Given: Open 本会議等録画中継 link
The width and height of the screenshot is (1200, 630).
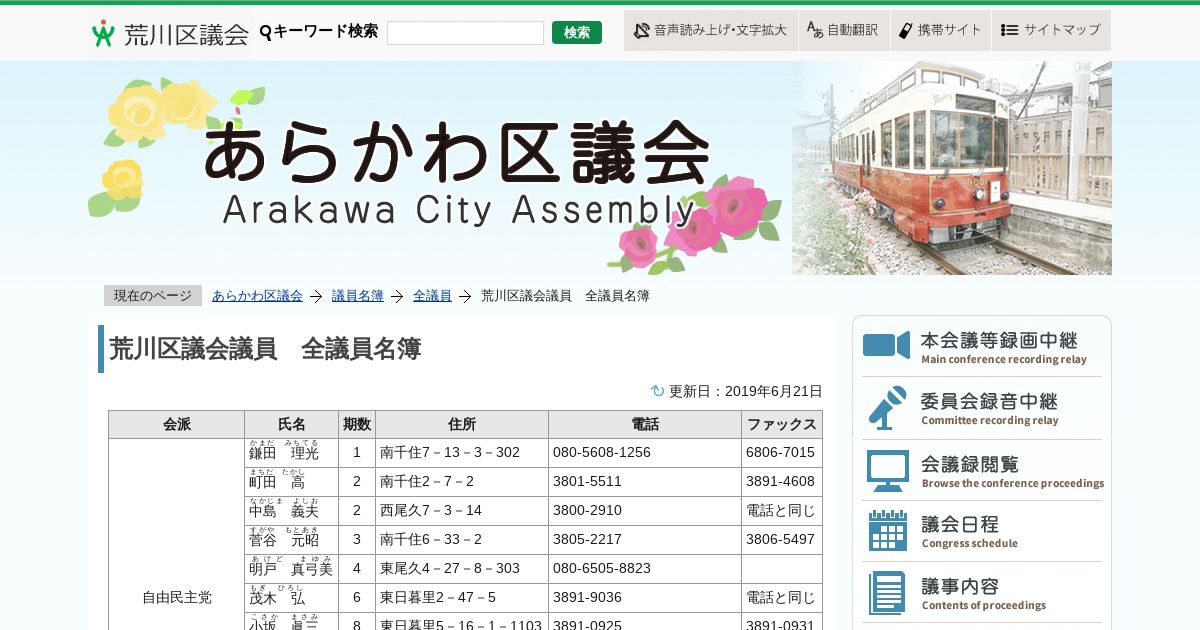Looking at the screenshot, I should 982,346.
